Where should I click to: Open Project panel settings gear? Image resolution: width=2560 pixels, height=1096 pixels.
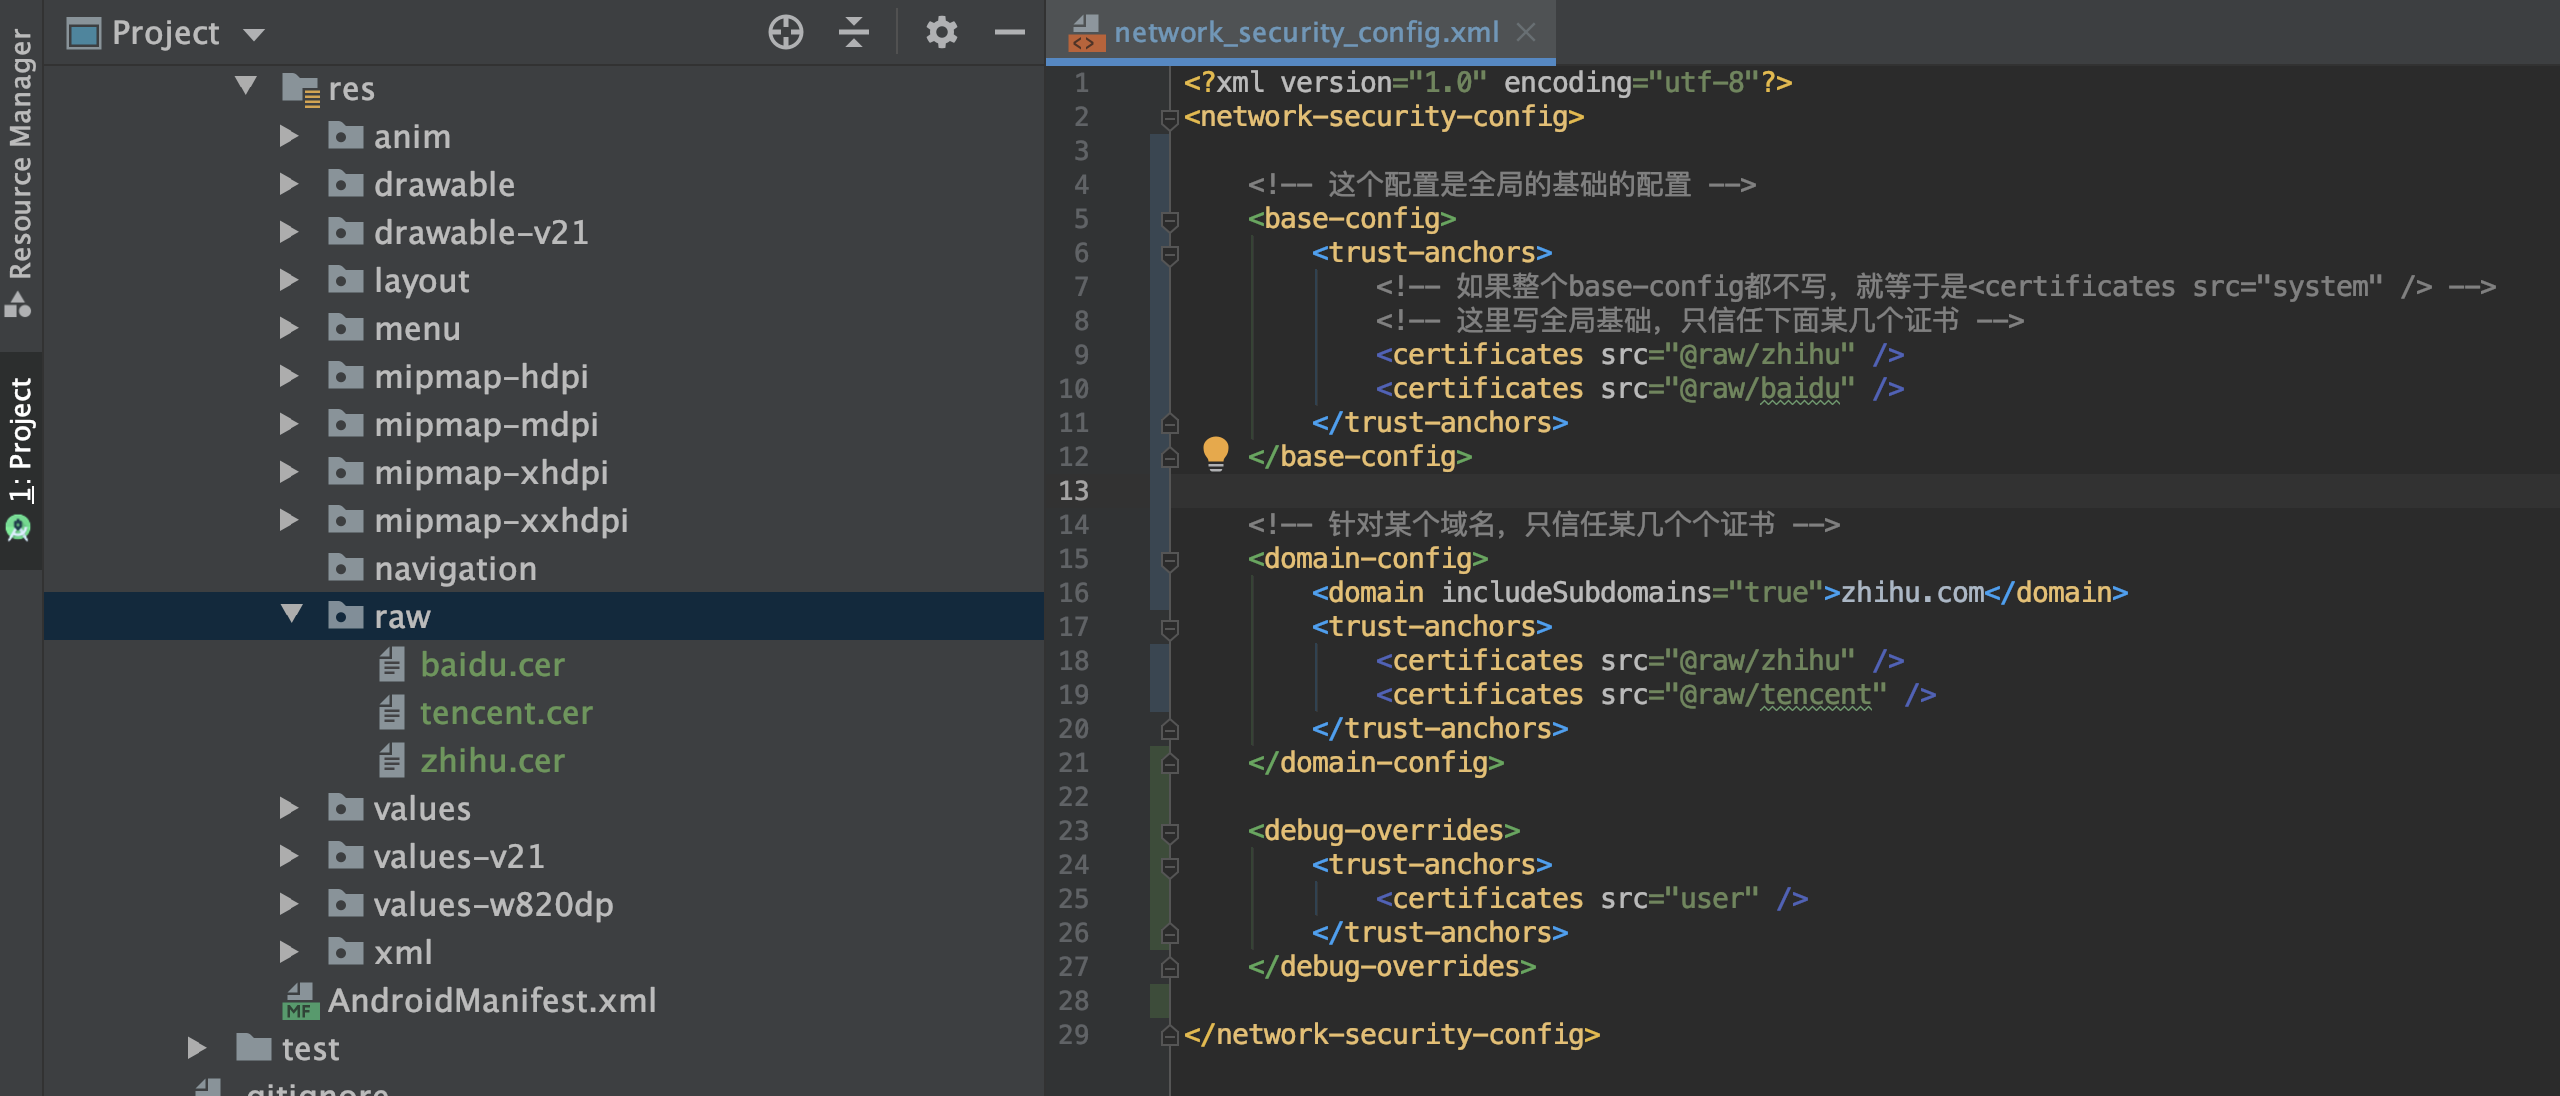pos(940,33)
